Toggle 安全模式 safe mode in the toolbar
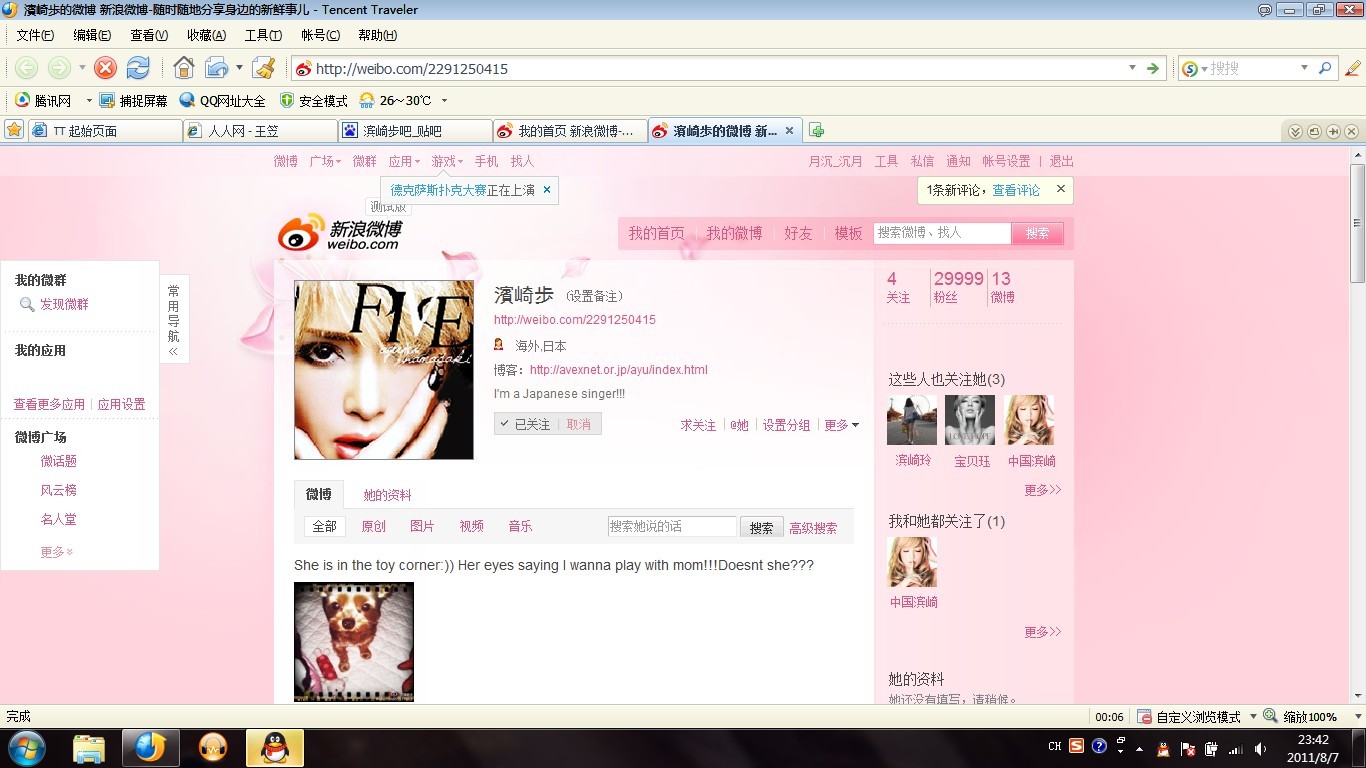The width and height of the screenshot is (1366, 768). click(313, 101)
